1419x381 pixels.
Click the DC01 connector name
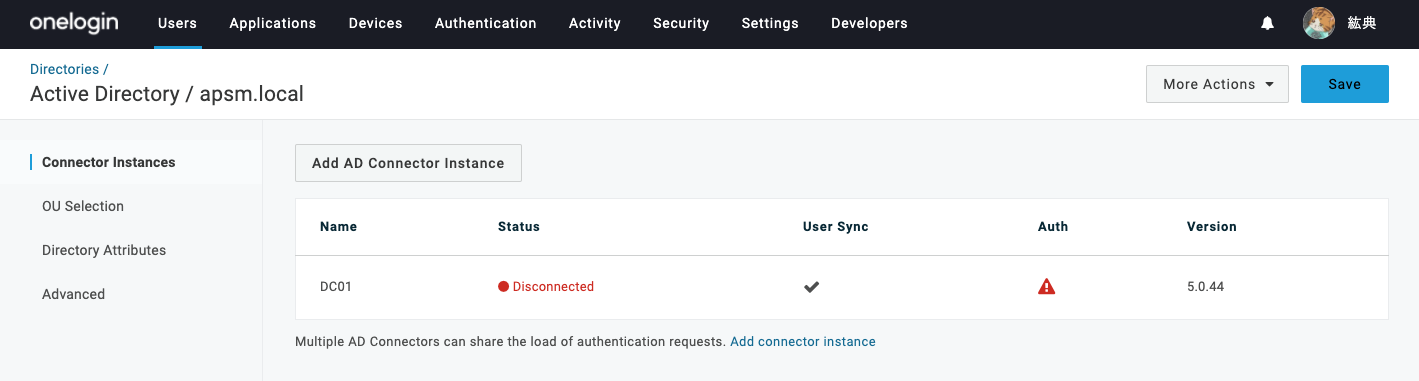[336, 287]
